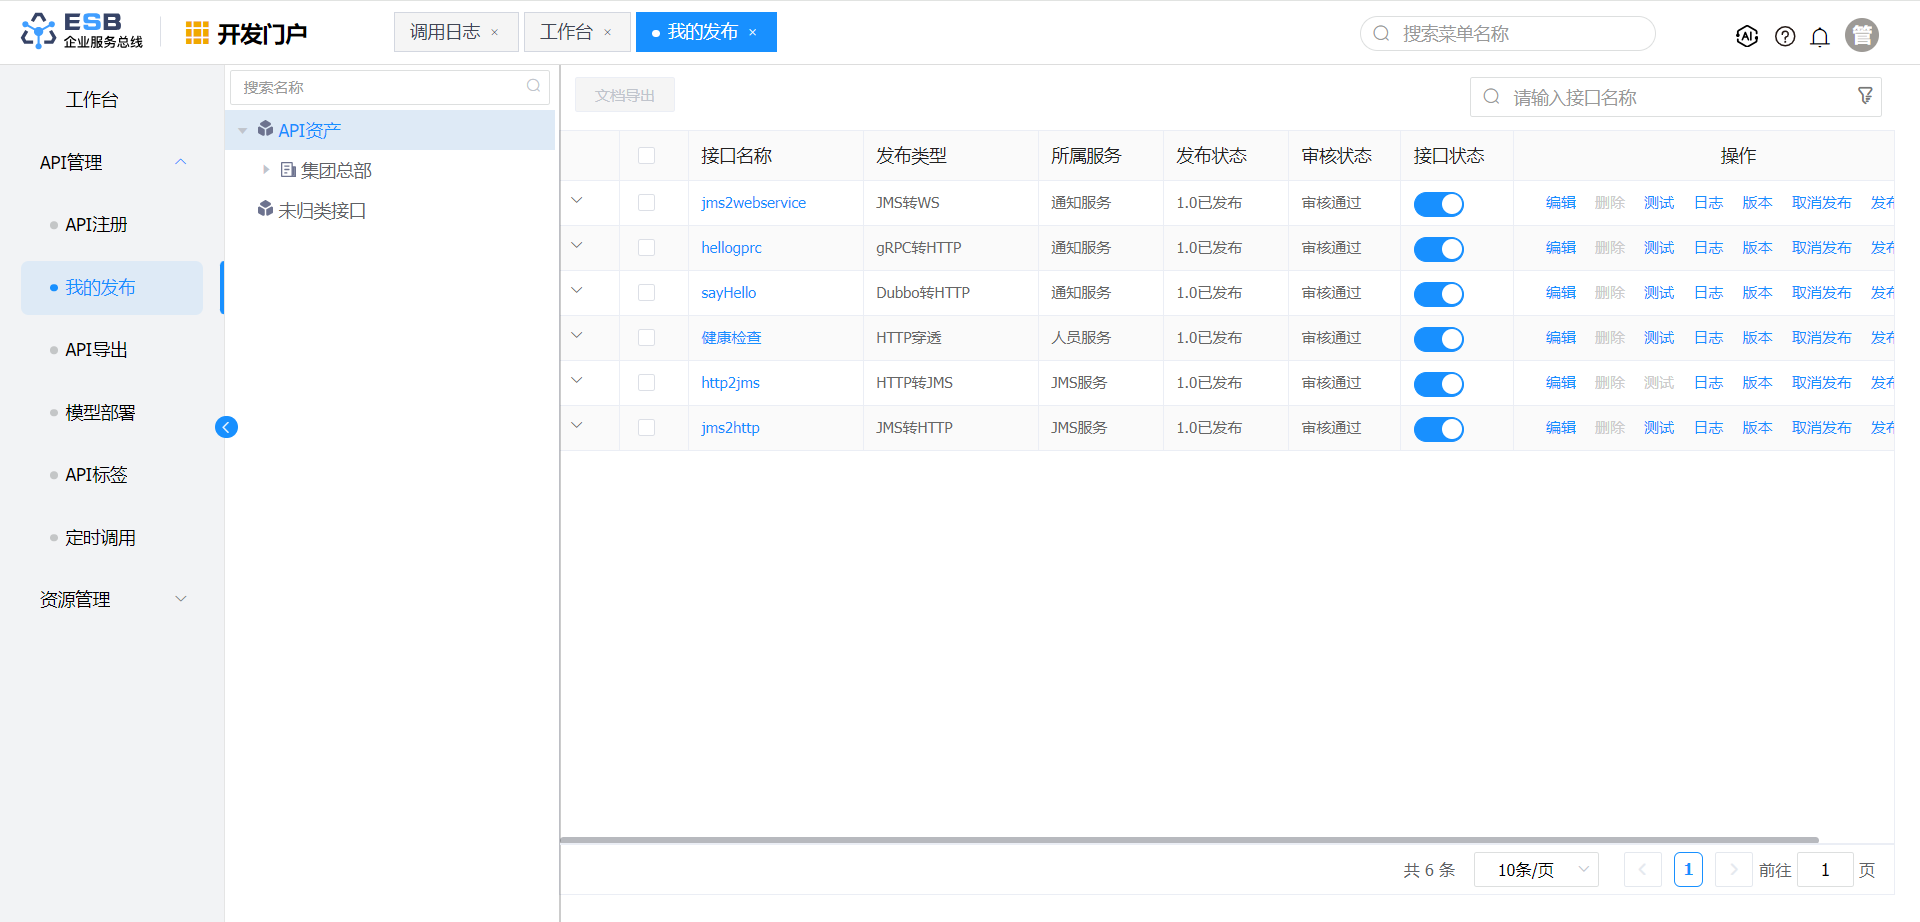Click the tree search magnifier icon
This screenshot has width=1920, height=922.
coord(534,87)
